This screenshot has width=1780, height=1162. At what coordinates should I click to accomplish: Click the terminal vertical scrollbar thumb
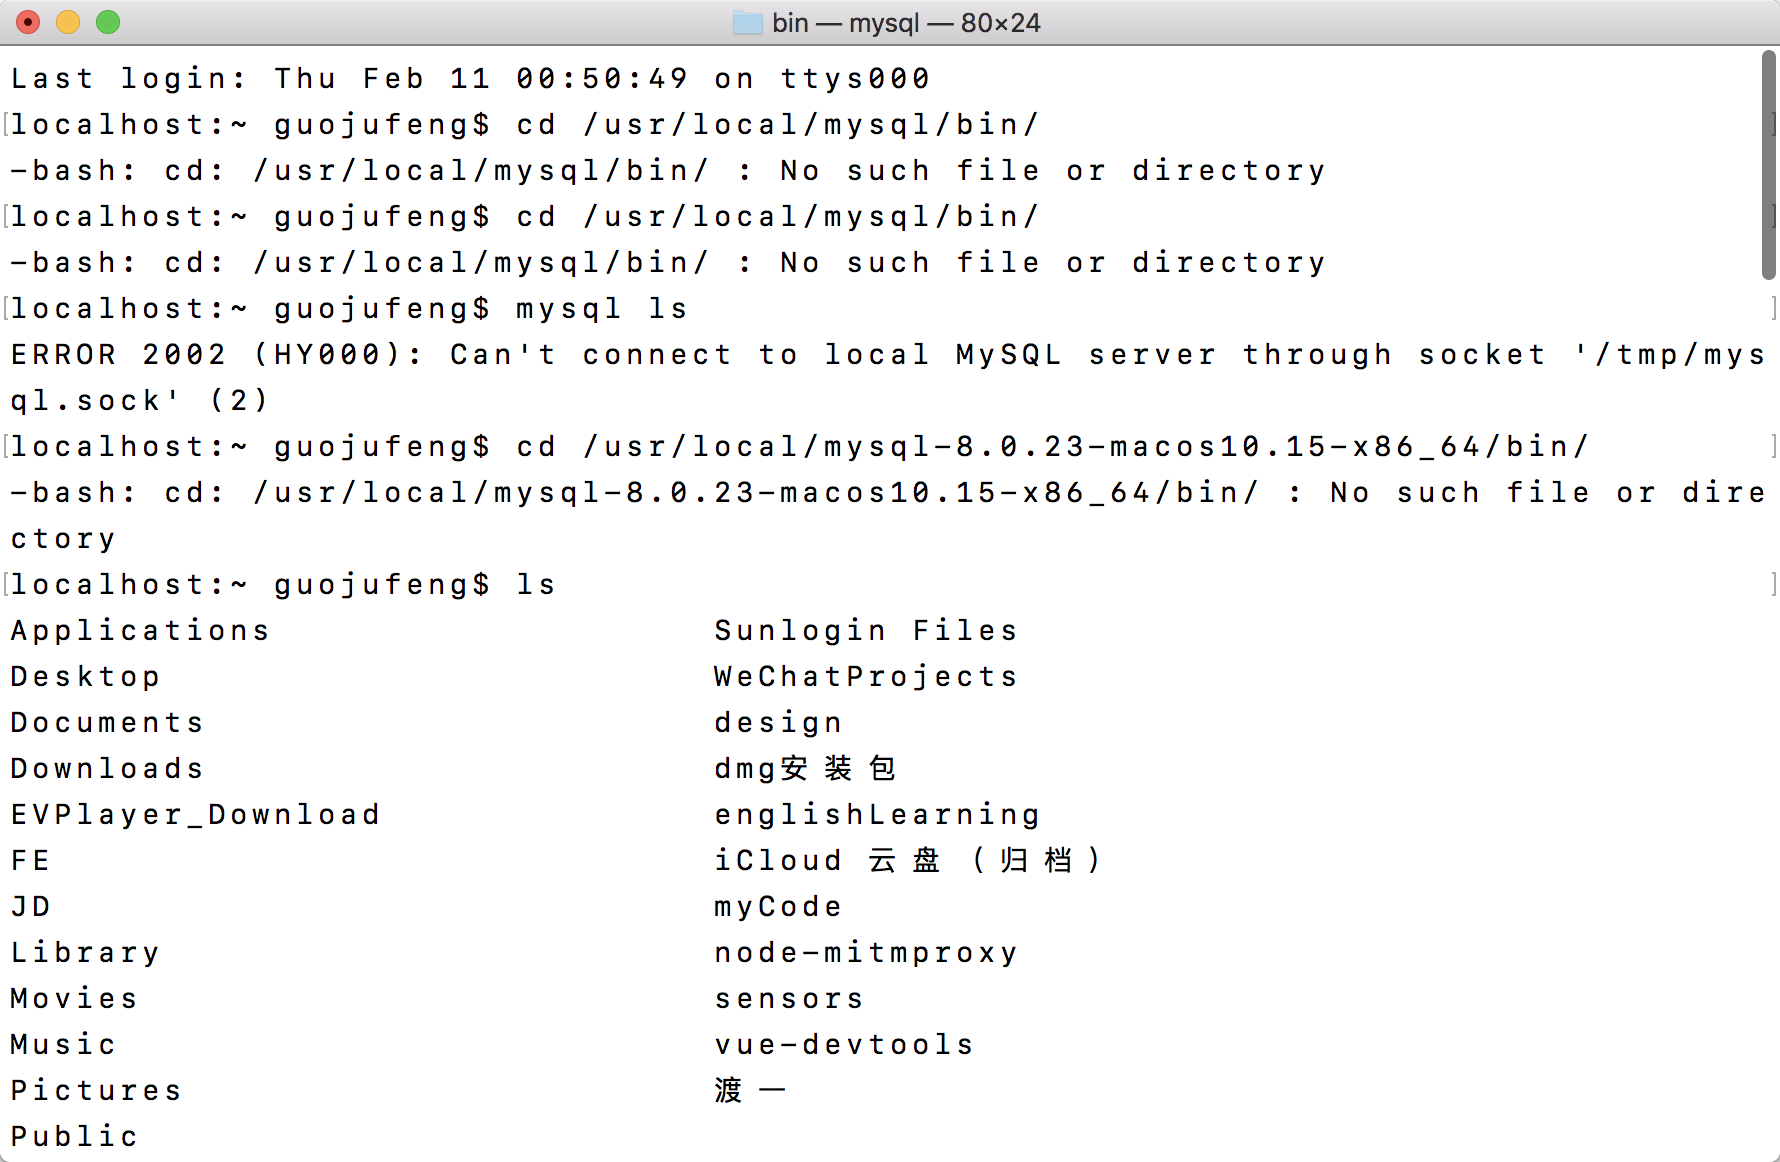(1768, 166)
